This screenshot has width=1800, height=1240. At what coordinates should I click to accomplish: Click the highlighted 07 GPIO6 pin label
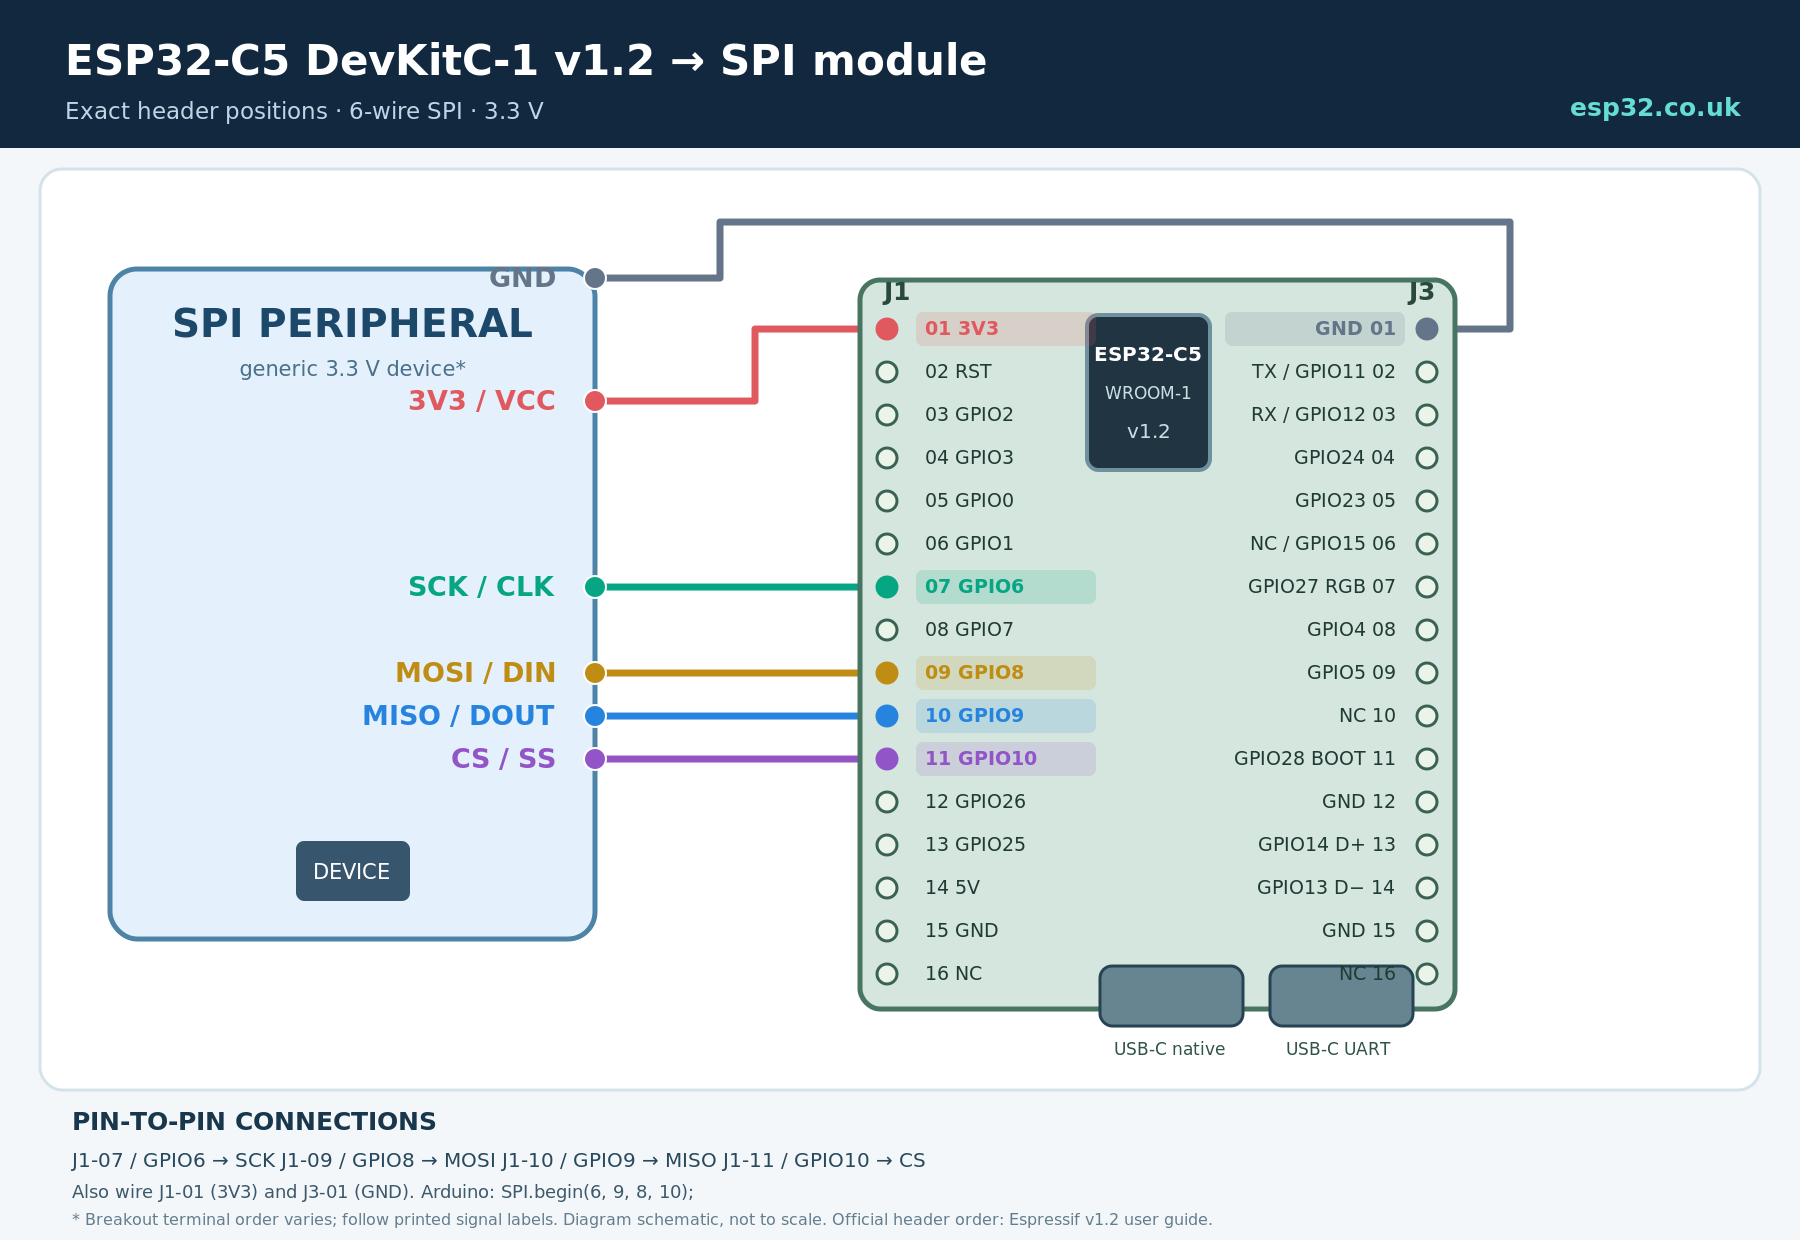point(1006,587)
